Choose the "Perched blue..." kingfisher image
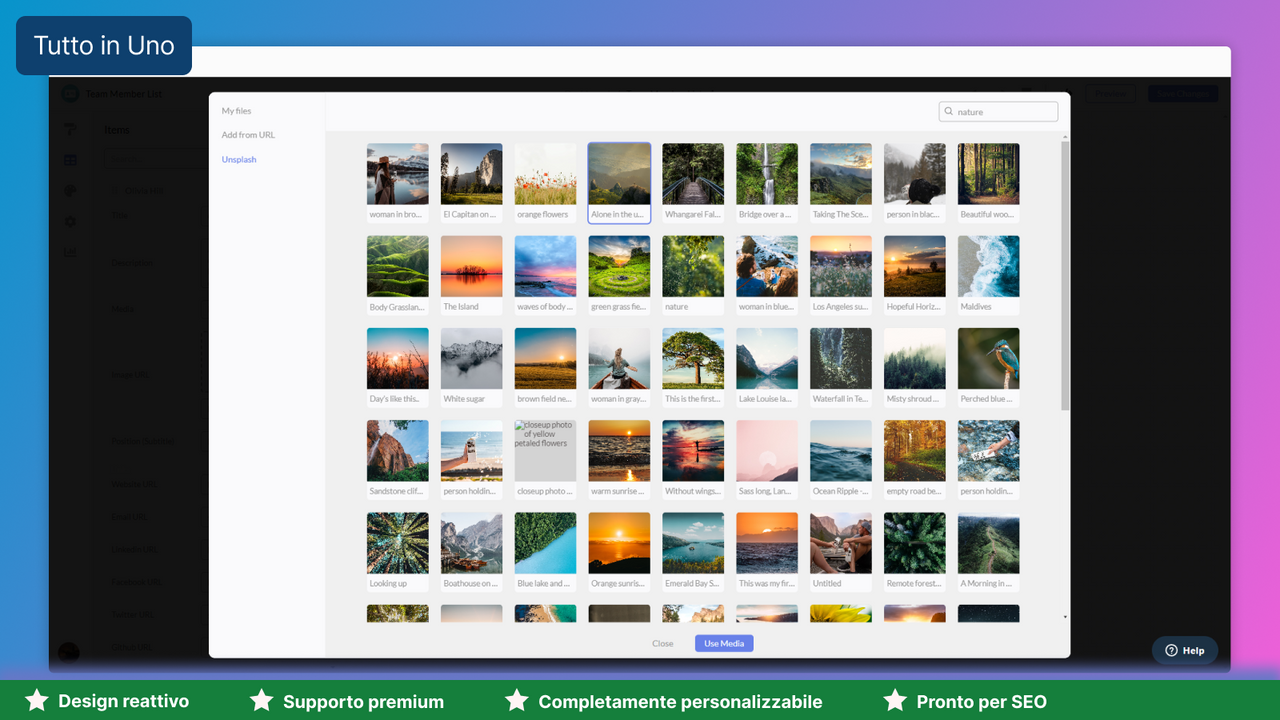The height and width of the screenshot is (720, 1280). (989, 367)
